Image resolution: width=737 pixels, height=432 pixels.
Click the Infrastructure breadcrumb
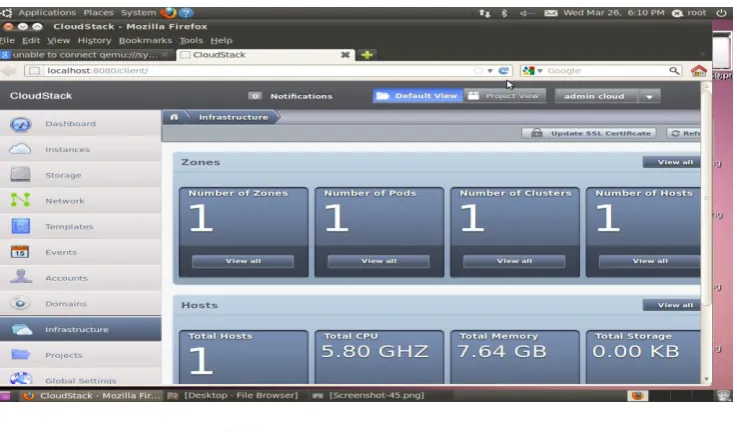[x=233, y=117]
